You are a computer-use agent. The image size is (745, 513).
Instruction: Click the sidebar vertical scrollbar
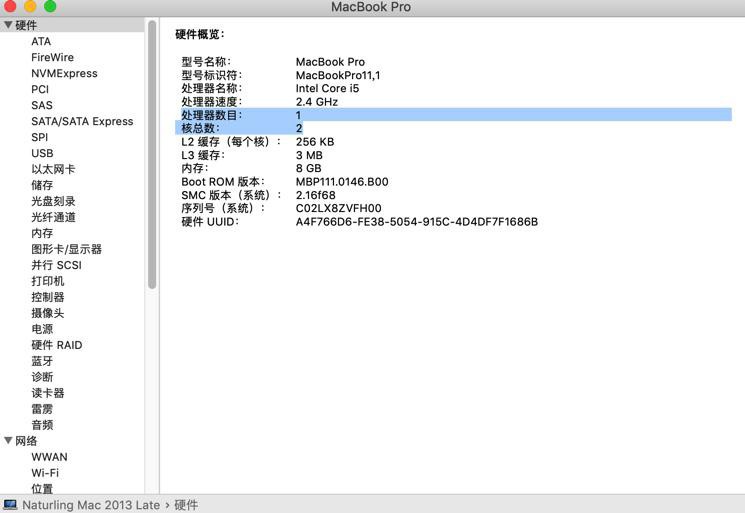point(152,155)
